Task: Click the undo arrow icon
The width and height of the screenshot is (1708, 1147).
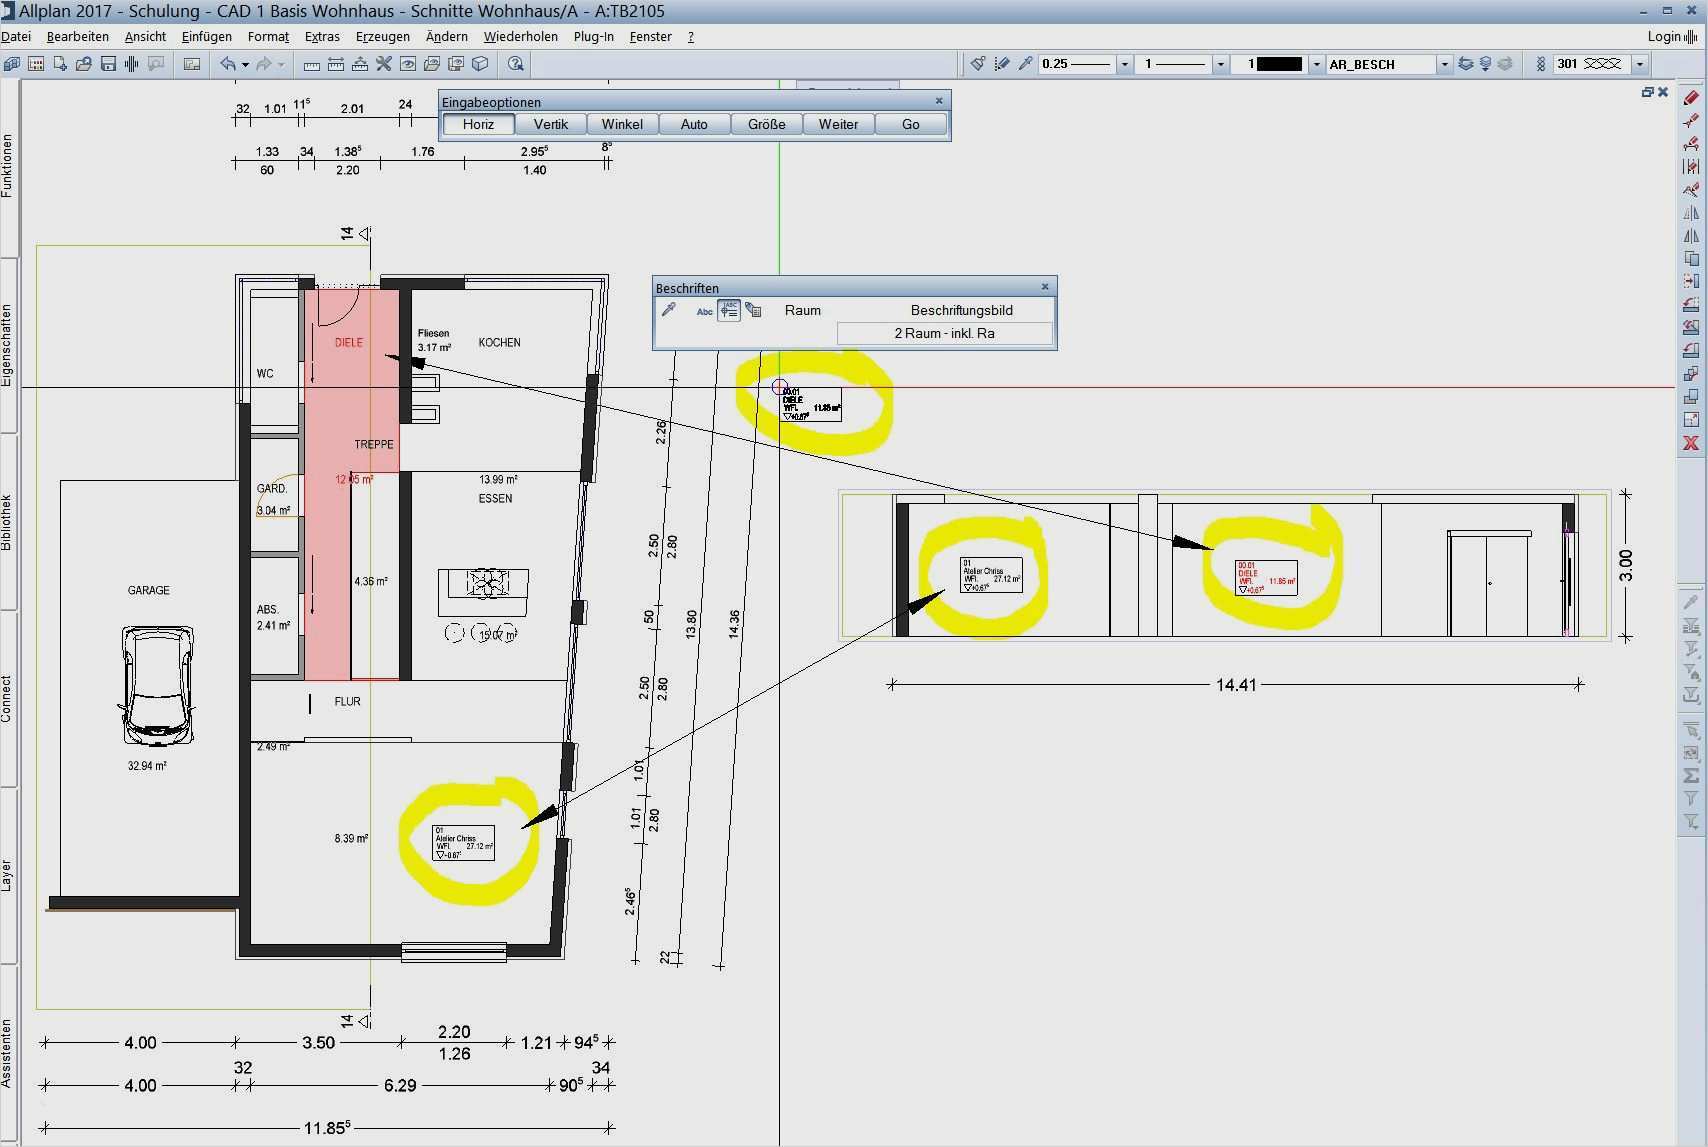Action: pos(228,64)
